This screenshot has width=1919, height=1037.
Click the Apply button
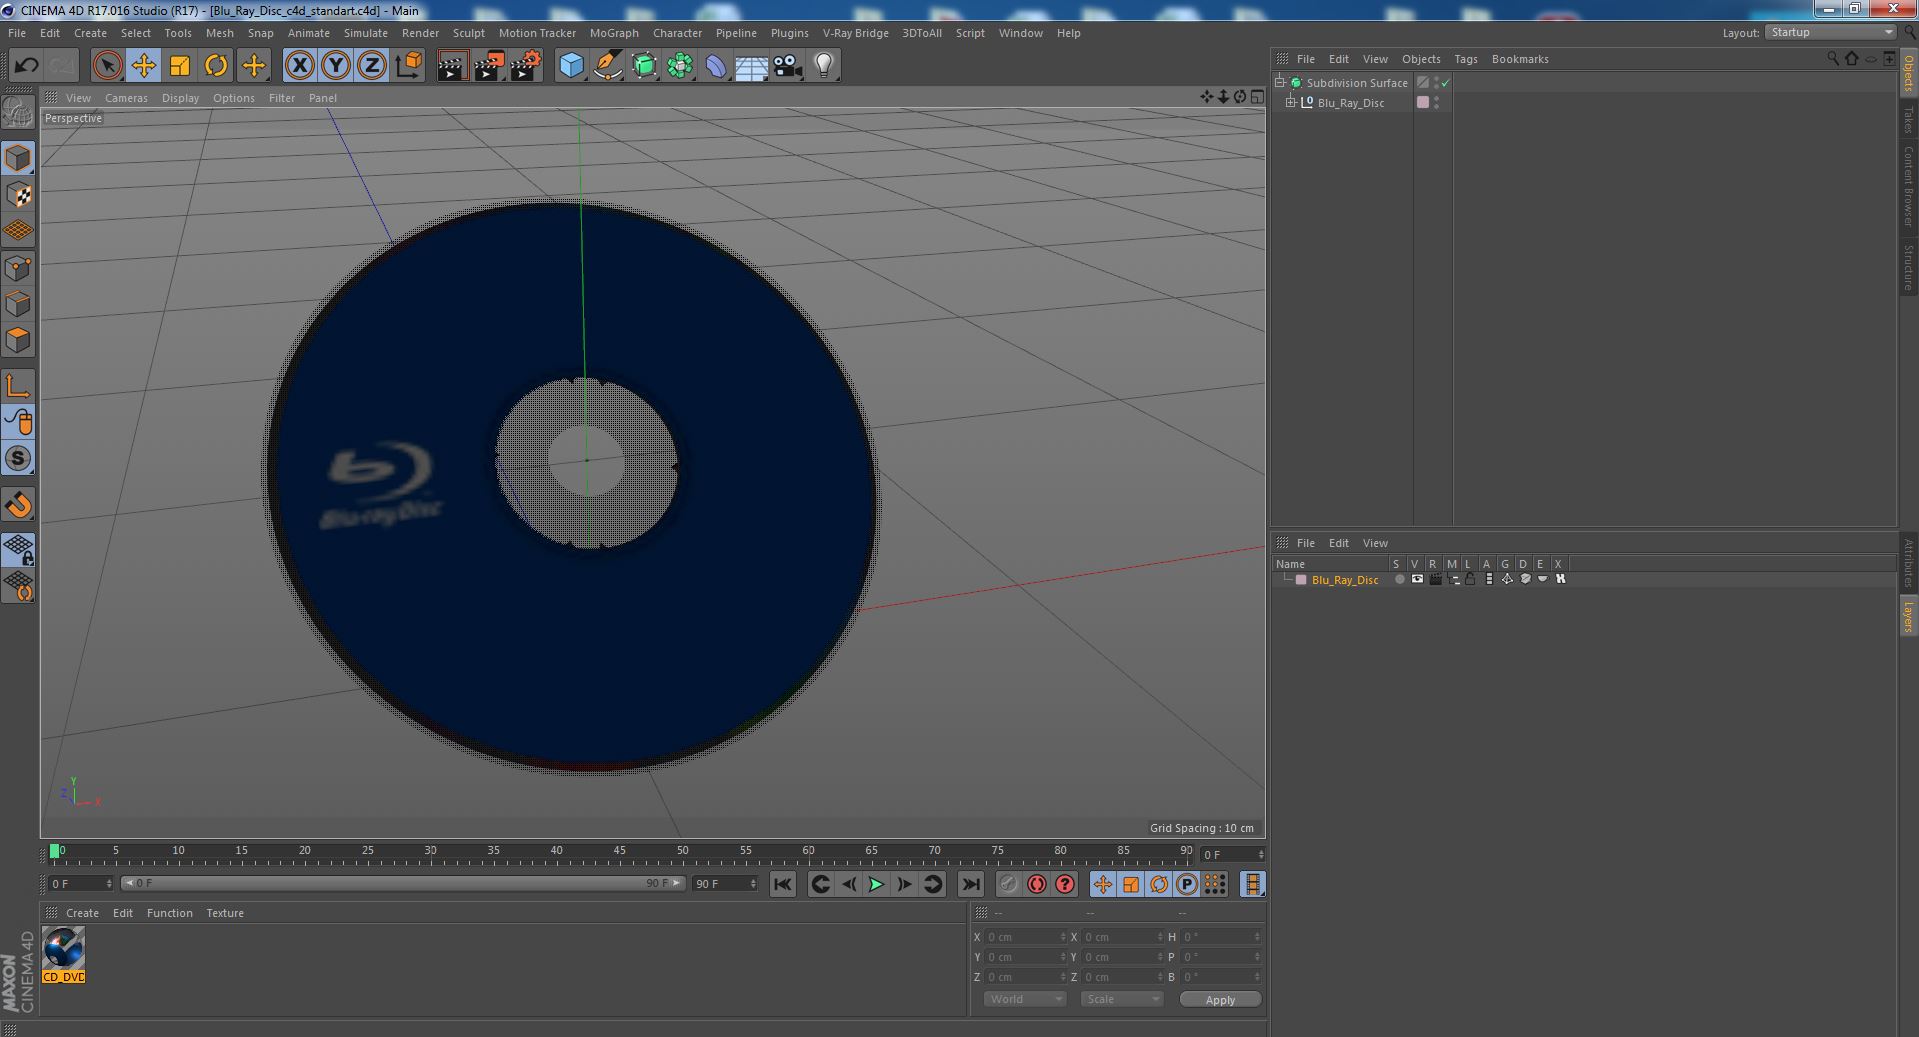point(1220,999)
